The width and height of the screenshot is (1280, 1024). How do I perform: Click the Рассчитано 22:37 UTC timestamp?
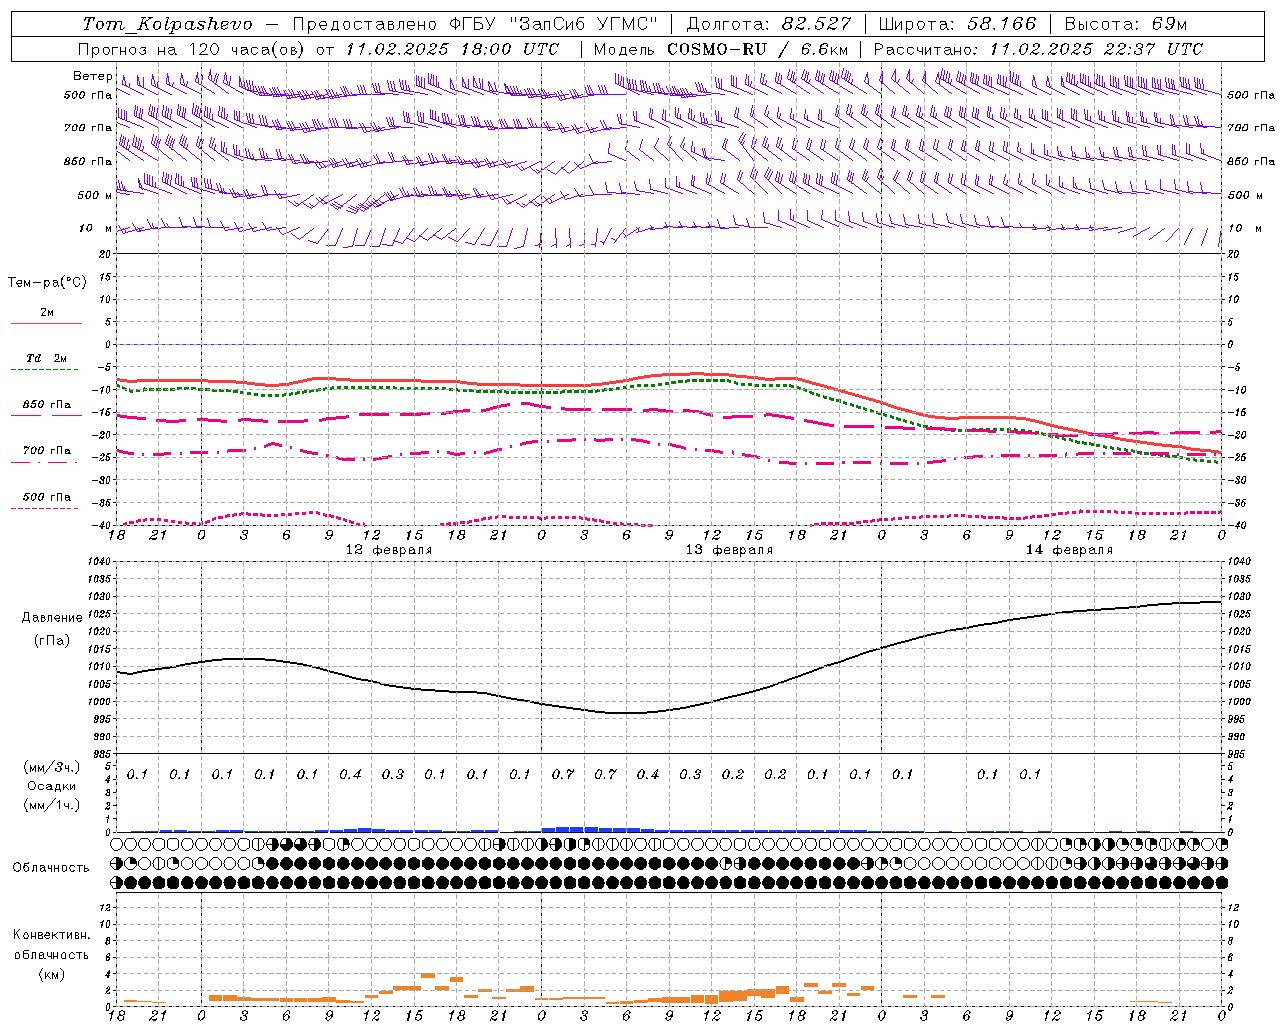coord(1038,49)
